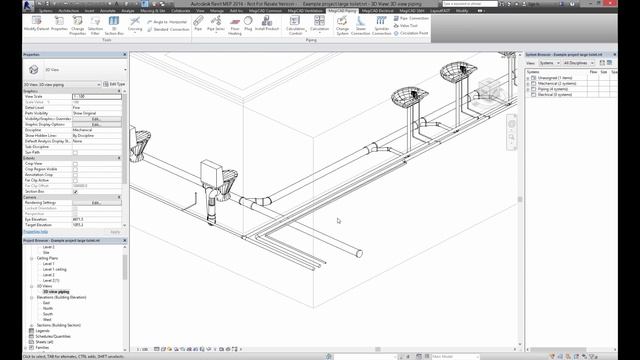This screenshot has width=640, height=360.
Task: Open the Systems view dropdown in System Browser
Action: [549, 63]
